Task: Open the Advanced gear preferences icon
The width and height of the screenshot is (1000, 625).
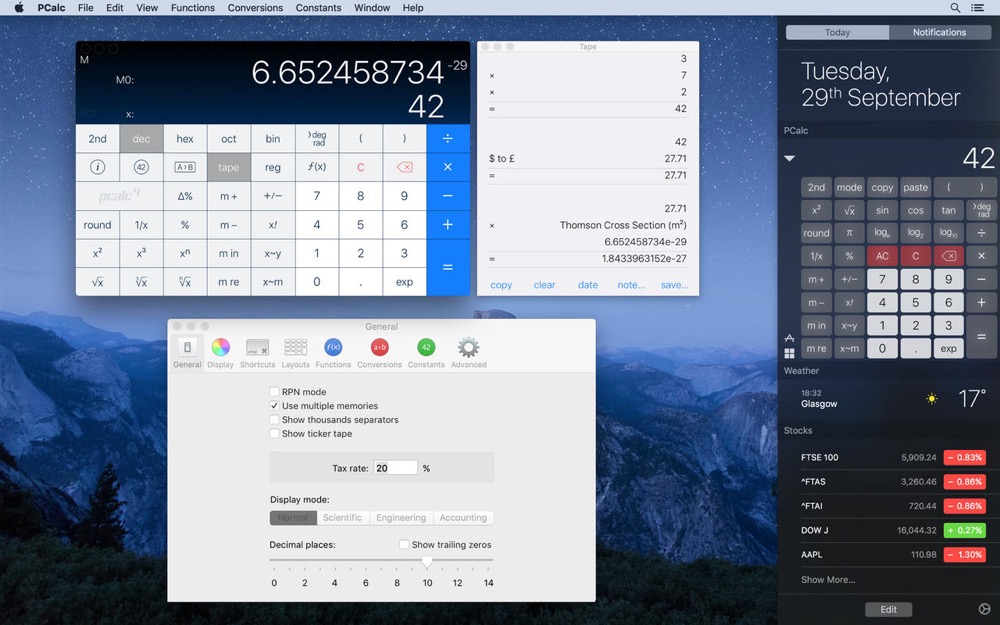Action: (x=468, y=348)
